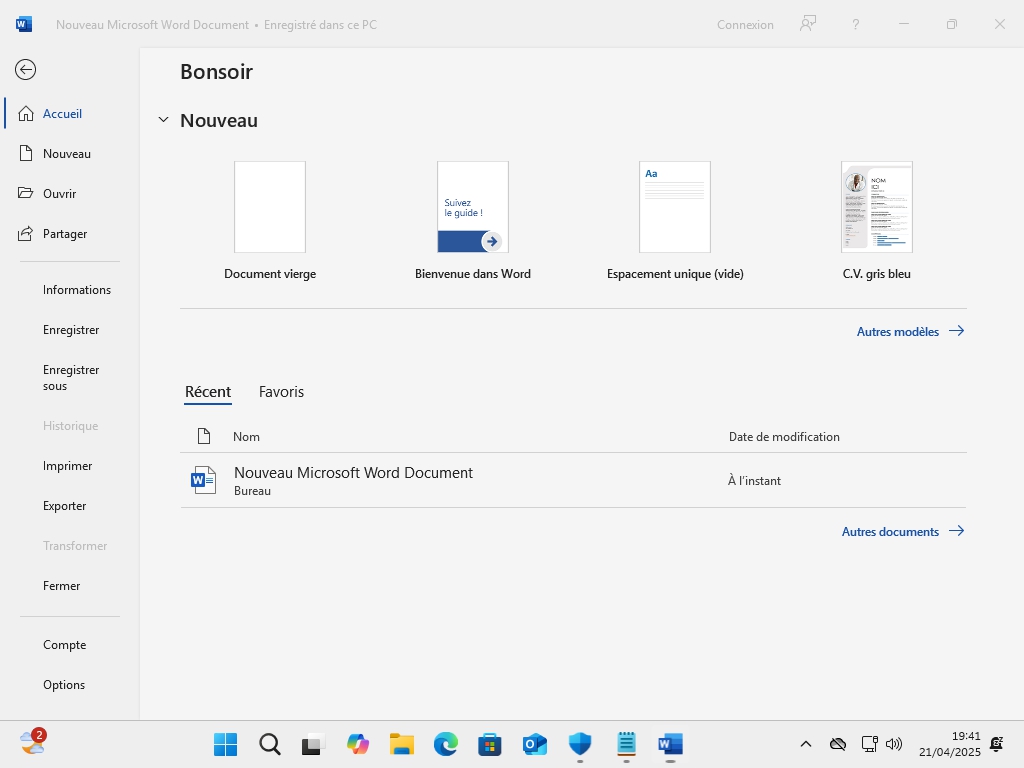
Task: Click the Nouveau page icon in sidebar
Action: coord(26,154)
